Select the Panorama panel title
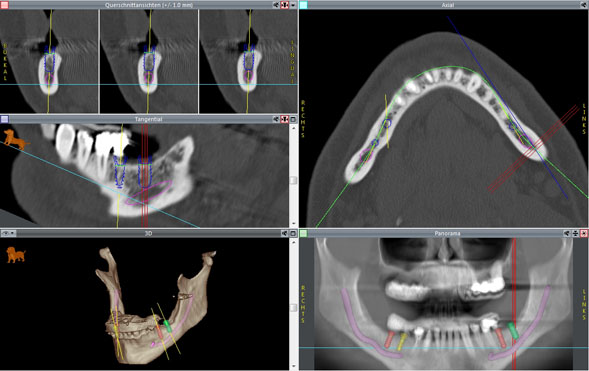This screenshot has height=371, width=589. click(447, 233)
